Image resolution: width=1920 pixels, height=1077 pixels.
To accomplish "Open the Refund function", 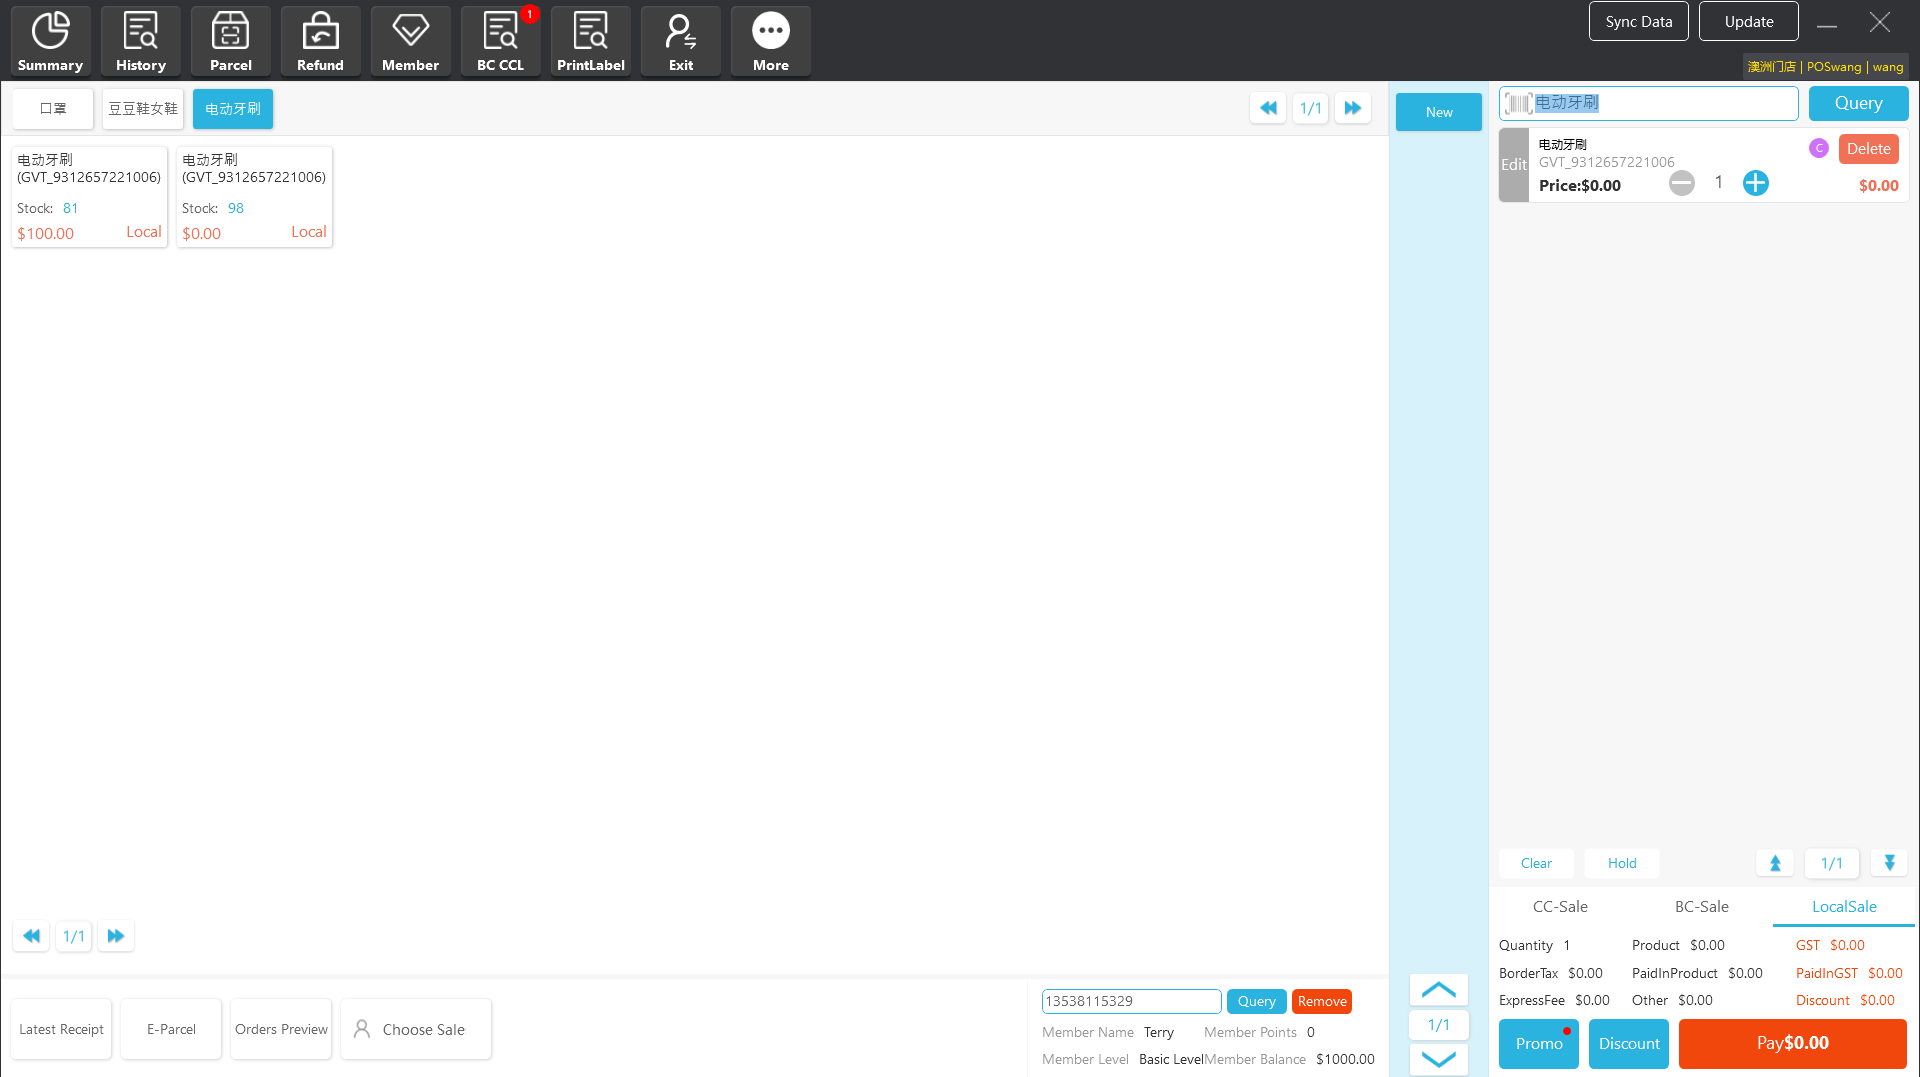I will [320, 41].
